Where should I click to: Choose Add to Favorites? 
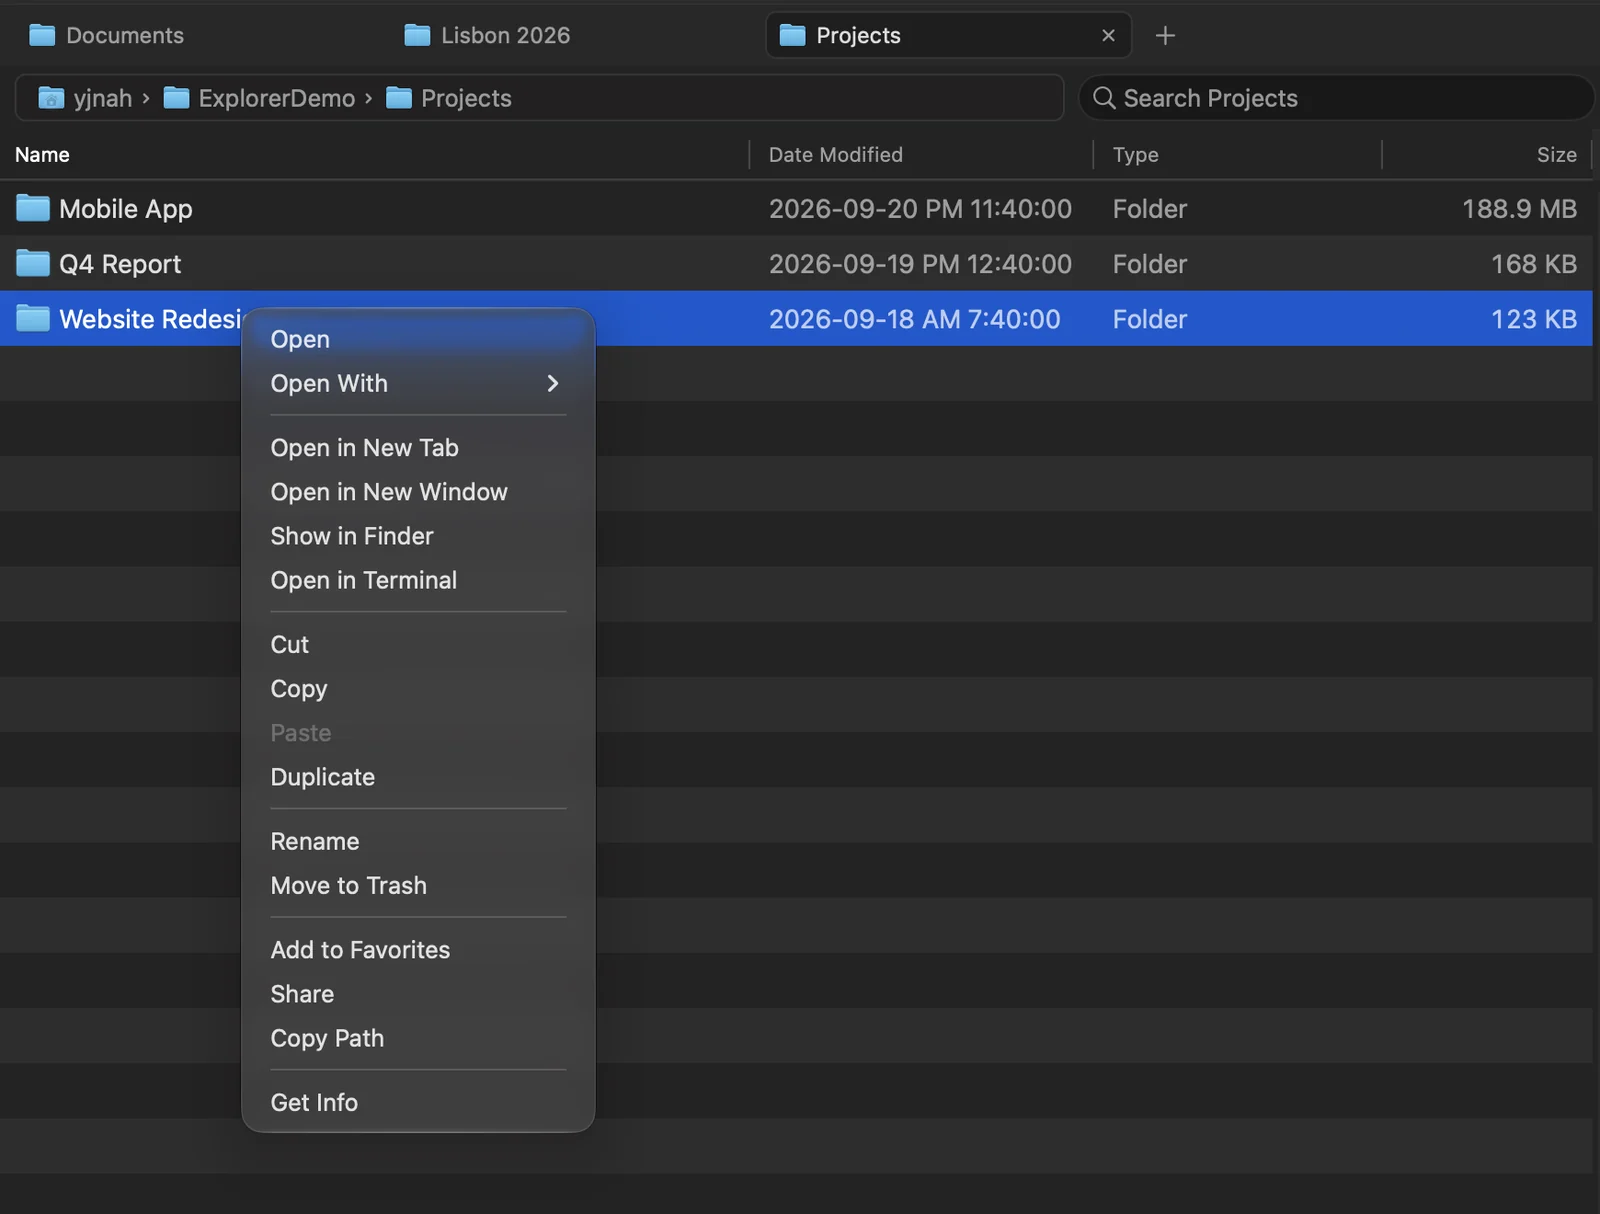(418, 950)
